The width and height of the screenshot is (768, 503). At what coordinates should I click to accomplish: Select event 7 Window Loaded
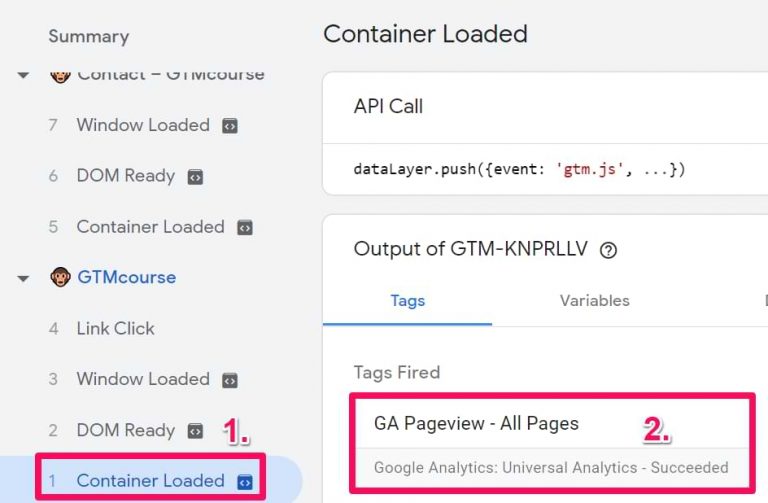142,125
